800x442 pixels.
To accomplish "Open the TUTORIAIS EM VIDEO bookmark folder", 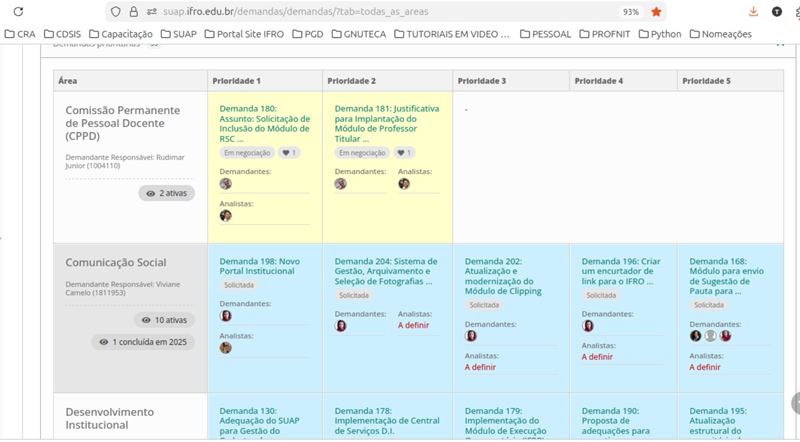I will [x=451, y=34].
